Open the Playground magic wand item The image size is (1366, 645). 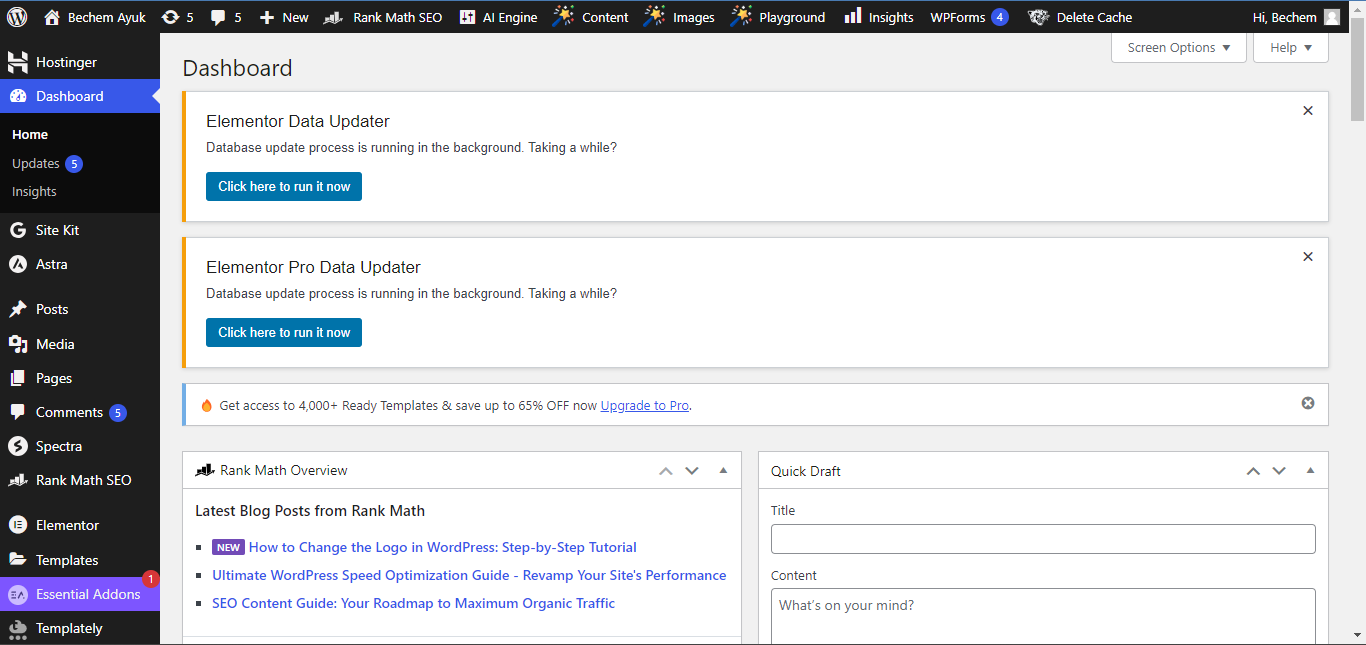point(778,17)
